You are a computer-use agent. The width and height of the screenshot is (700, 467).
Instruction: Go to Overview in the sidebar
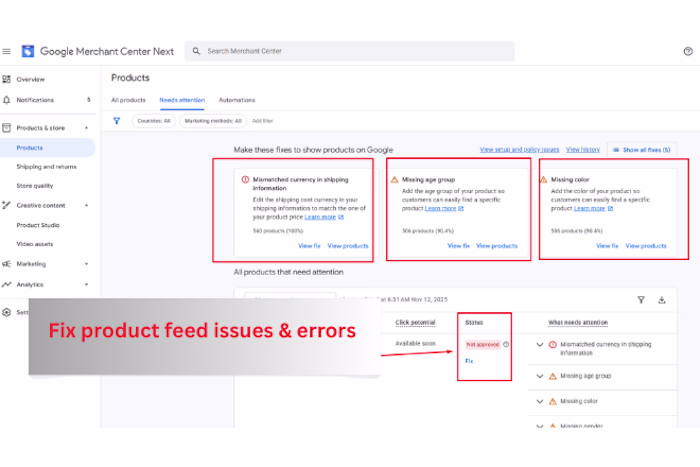coord(30,79)
